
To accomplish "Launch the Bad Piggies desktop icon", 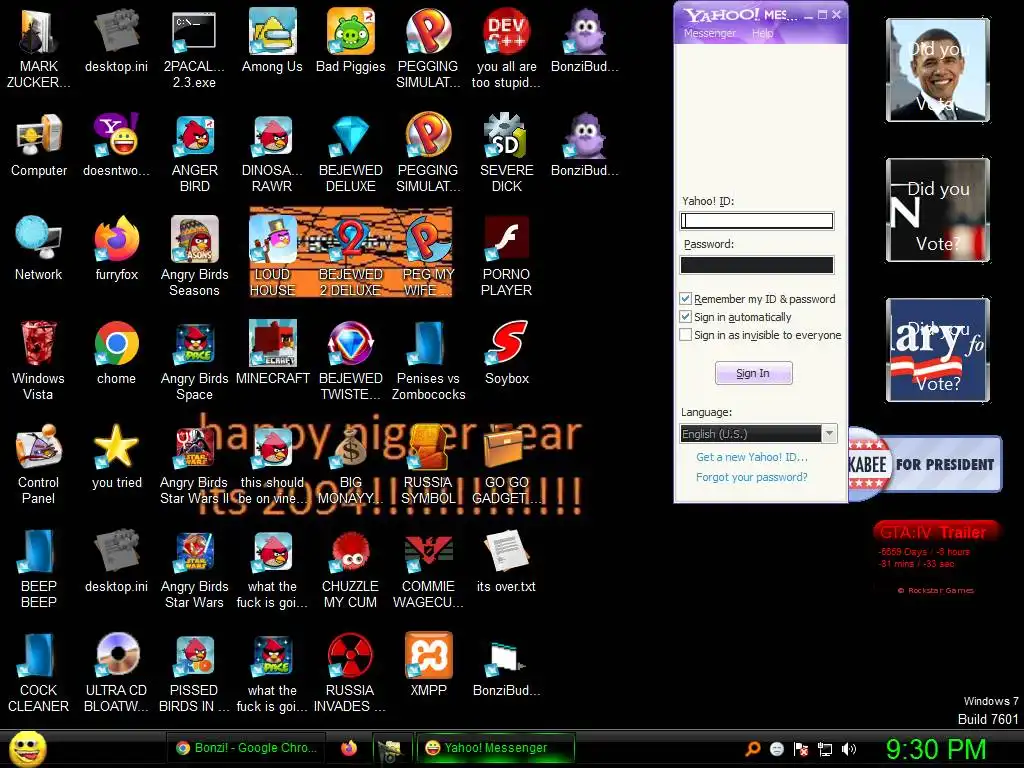I will click(x=351, y=40).
